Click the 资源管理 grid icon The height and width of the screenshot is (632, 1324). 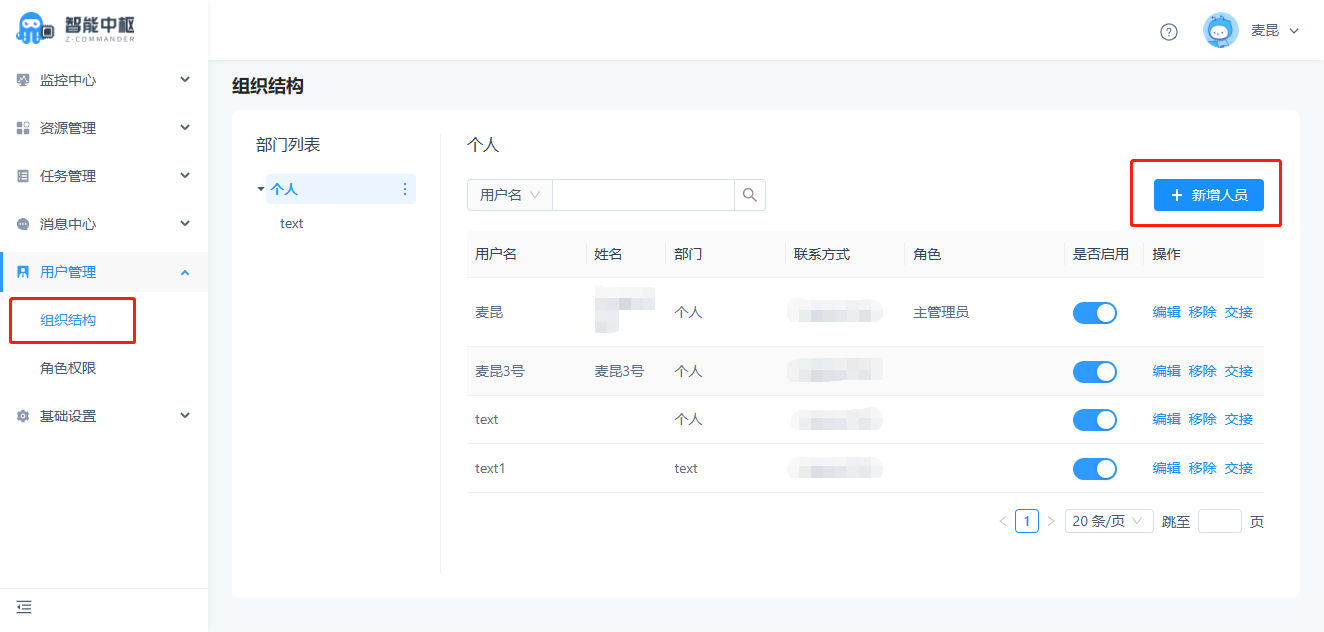[x=23, y=128]
